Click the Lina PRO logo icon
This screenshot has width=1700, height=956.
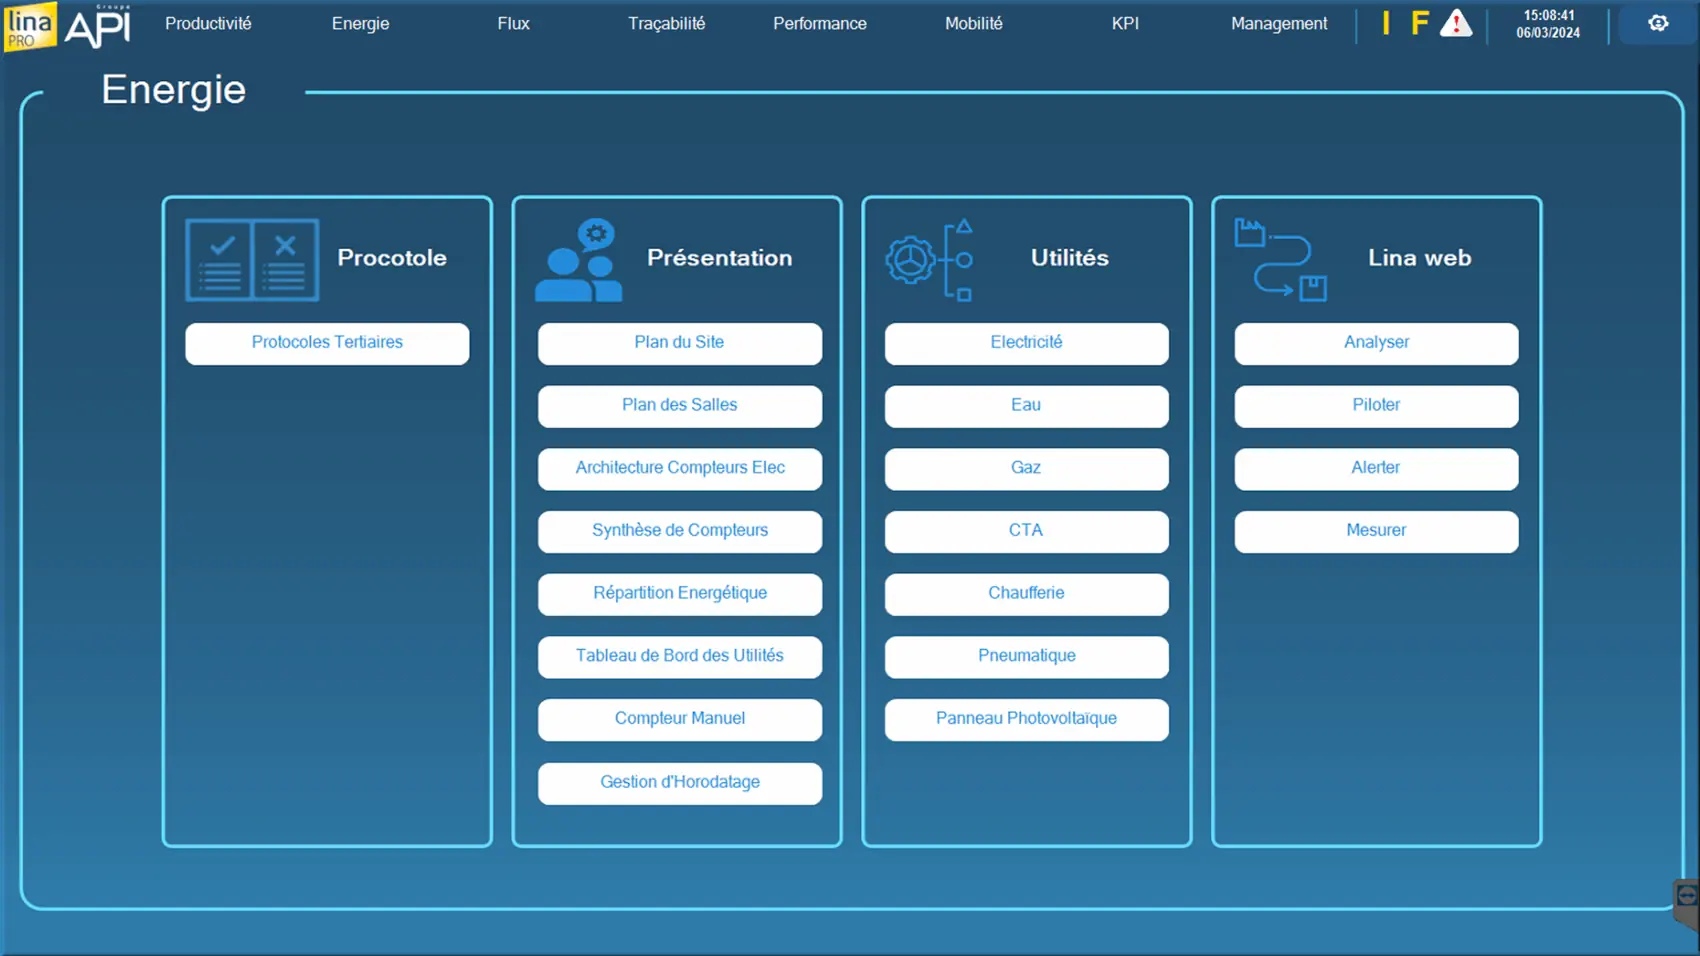[x=30, y=26]
